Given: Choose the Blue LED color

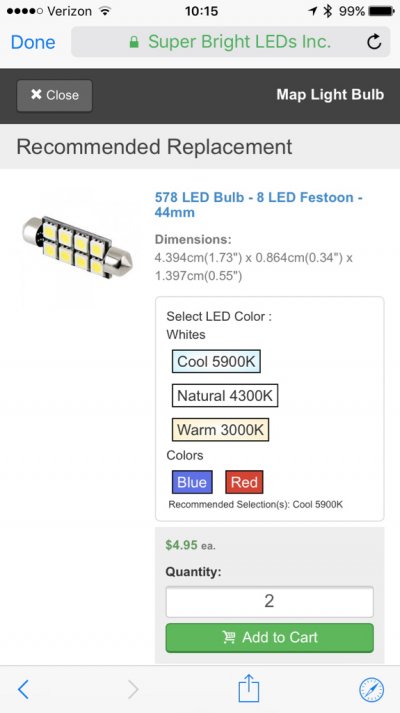Looking at the screenshot, I should pyautogui.click(x=192, y=482).
